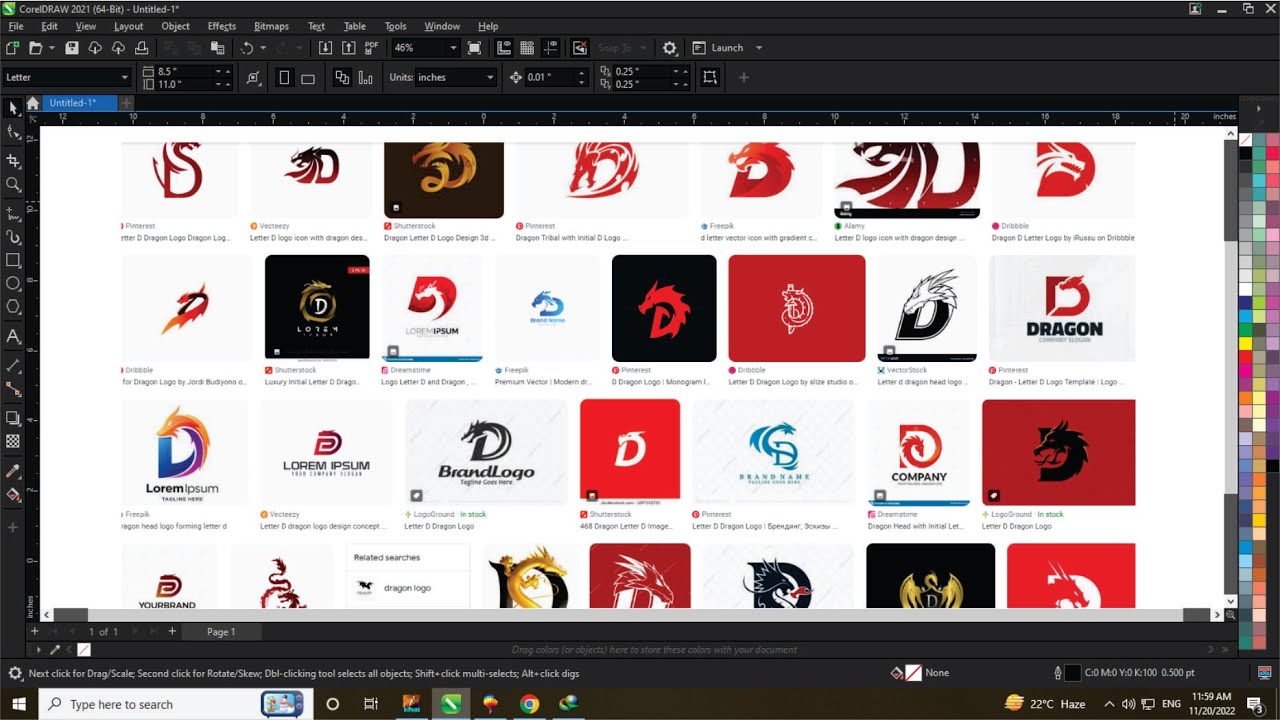Open the Object menu
1280x720 pixels.
176,26
